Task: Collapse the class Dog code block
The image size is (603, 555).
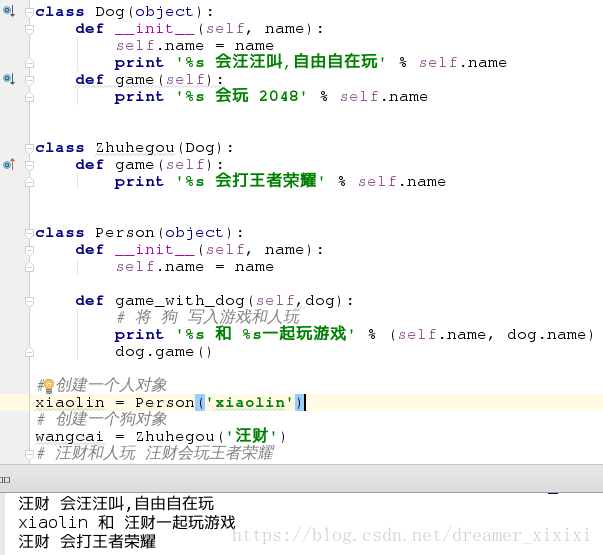Action: pos(29,12)
